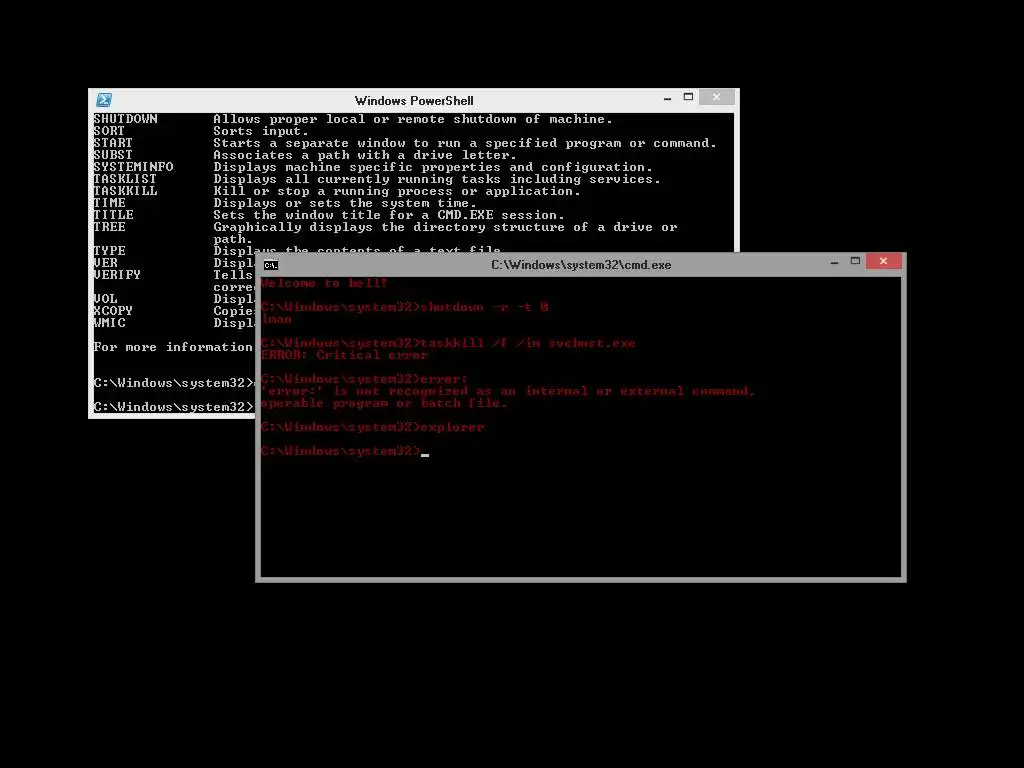This screenshot has width=1024, height=768.
Task: Click 'Displays or sets the system time' text
Action: [345, 203]
